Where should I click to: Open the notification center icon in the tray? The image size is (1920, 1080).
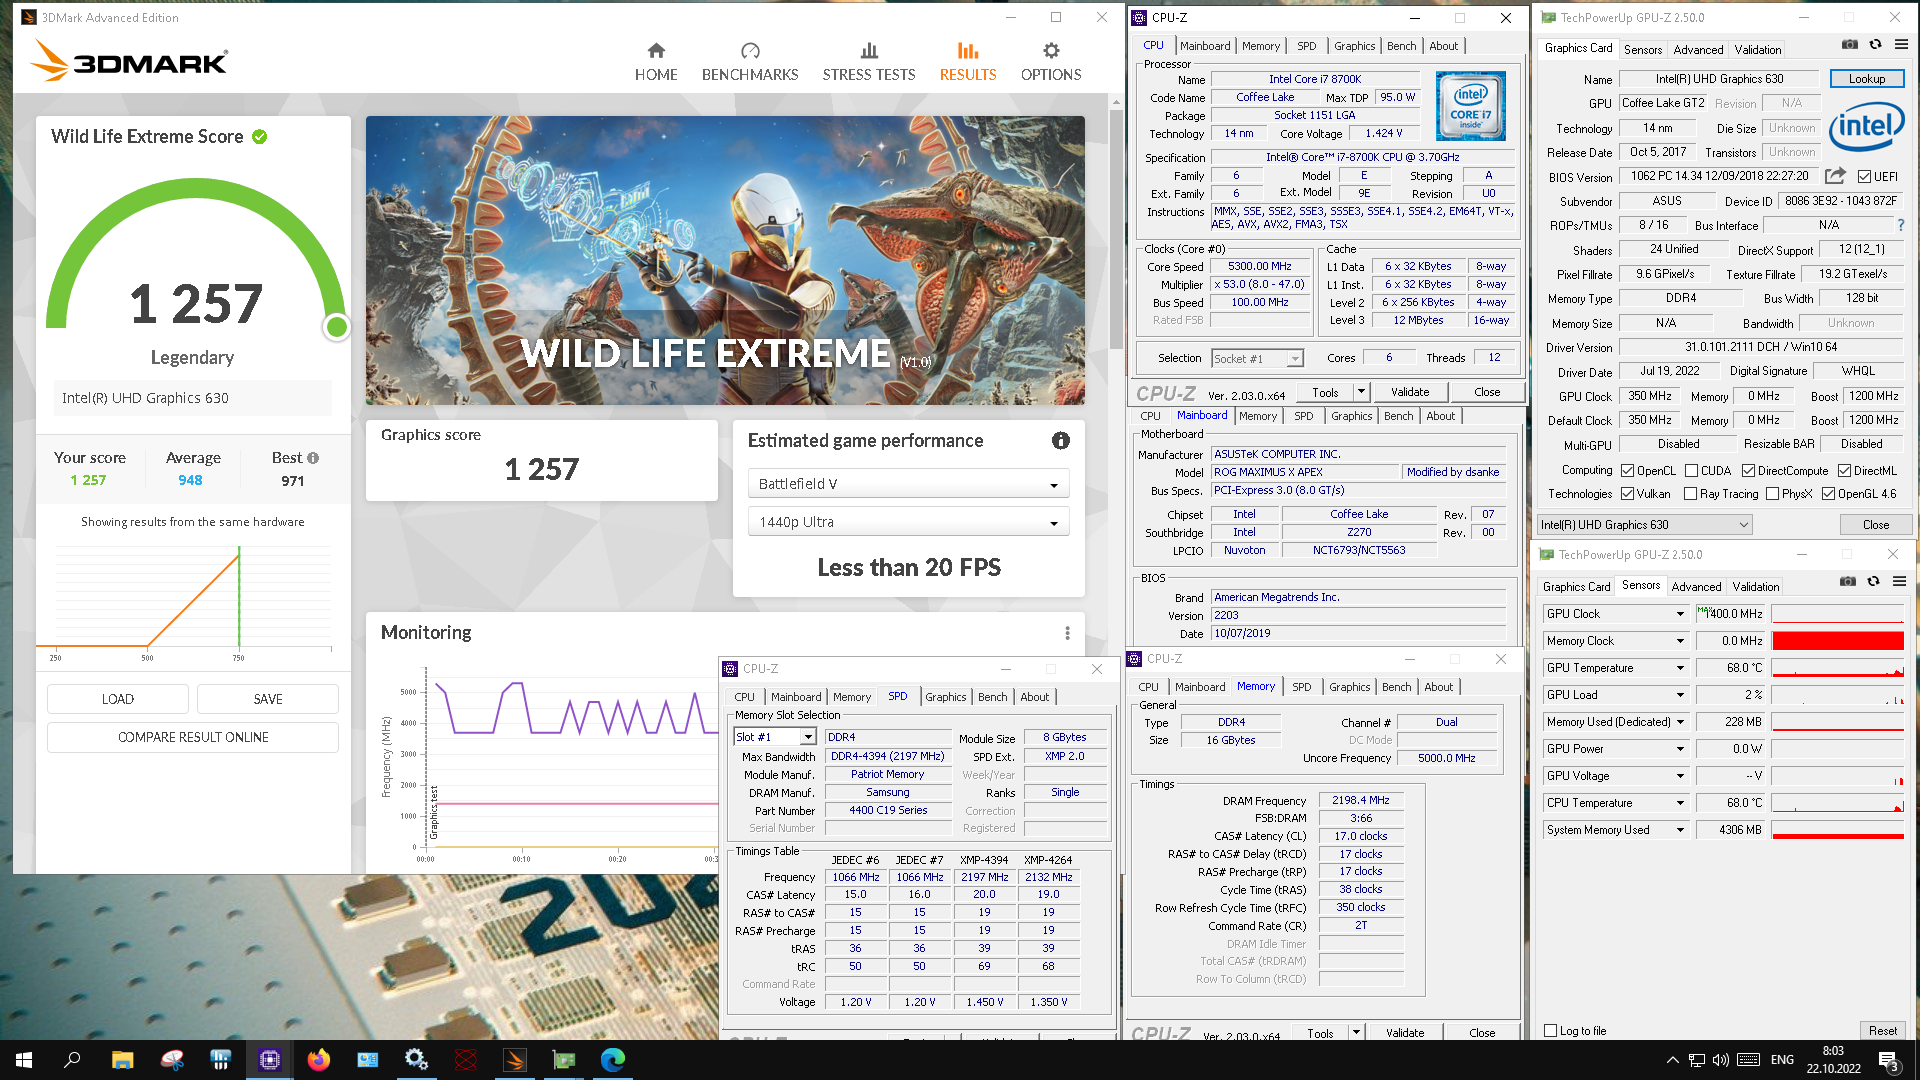click(x=1888, y=1061)
